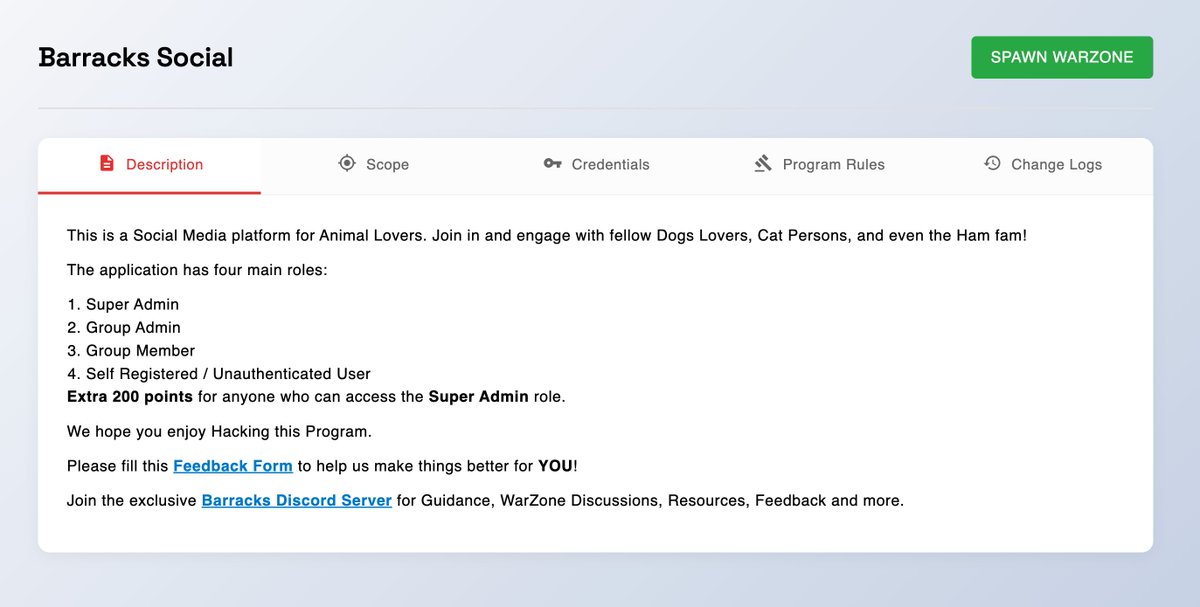This screenshot has width=1200, height=607.
Task: Click the '1. Super Admin' list item
Action: [123, 304]
